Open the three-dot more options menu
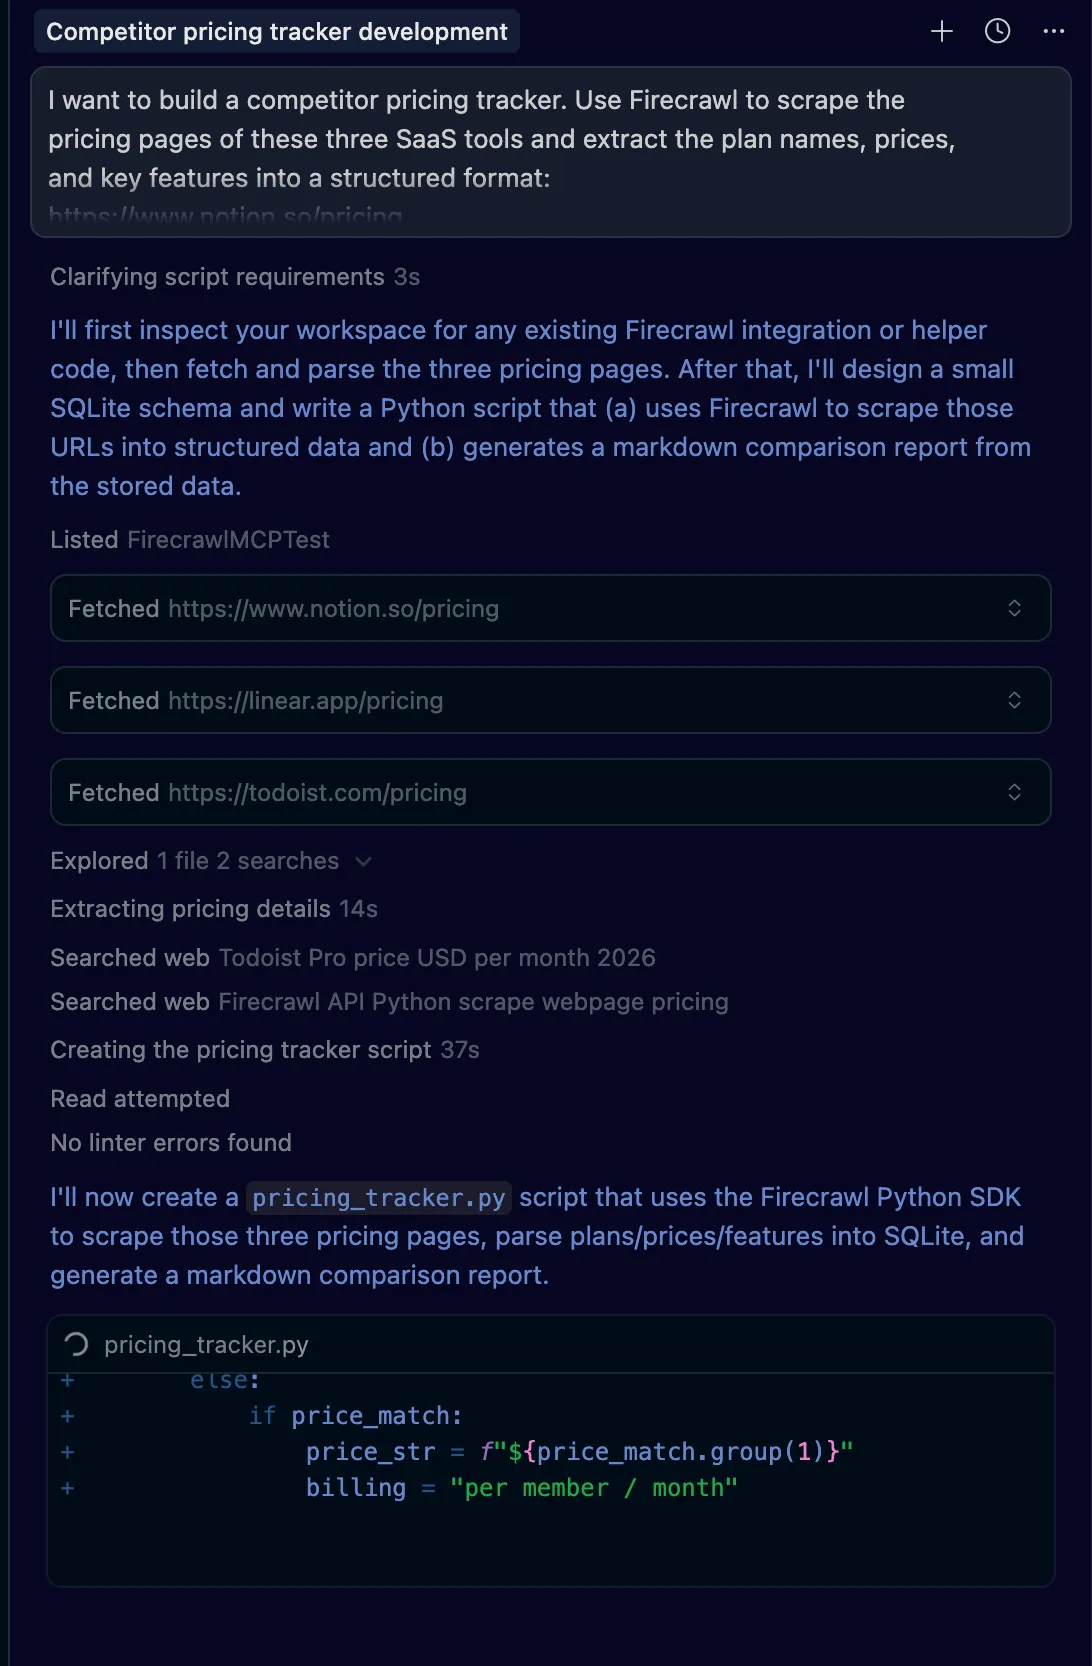Viewport: 1092px width, 1666px height. click(x=1053, y=32)
